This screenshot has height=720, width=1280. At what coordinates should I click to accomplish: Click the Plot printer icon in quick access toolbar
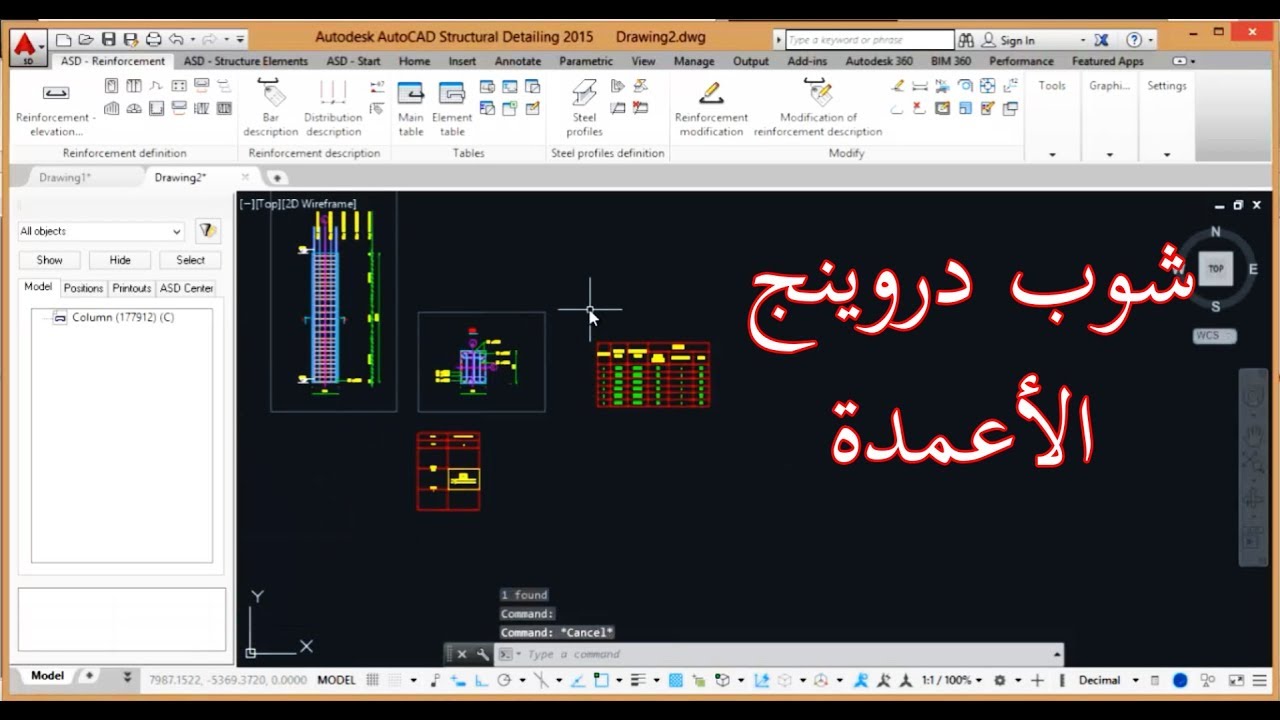(154, 40)
